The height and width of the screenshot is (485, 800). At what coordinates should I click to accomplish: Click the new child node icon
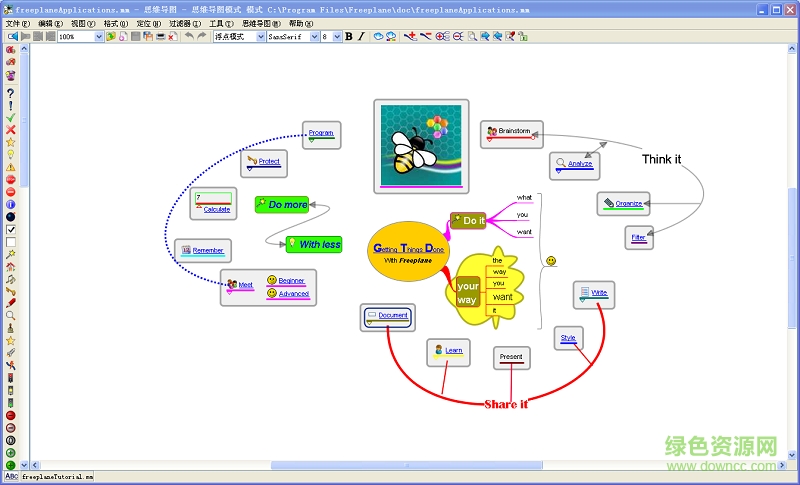[x=410, y=36]
